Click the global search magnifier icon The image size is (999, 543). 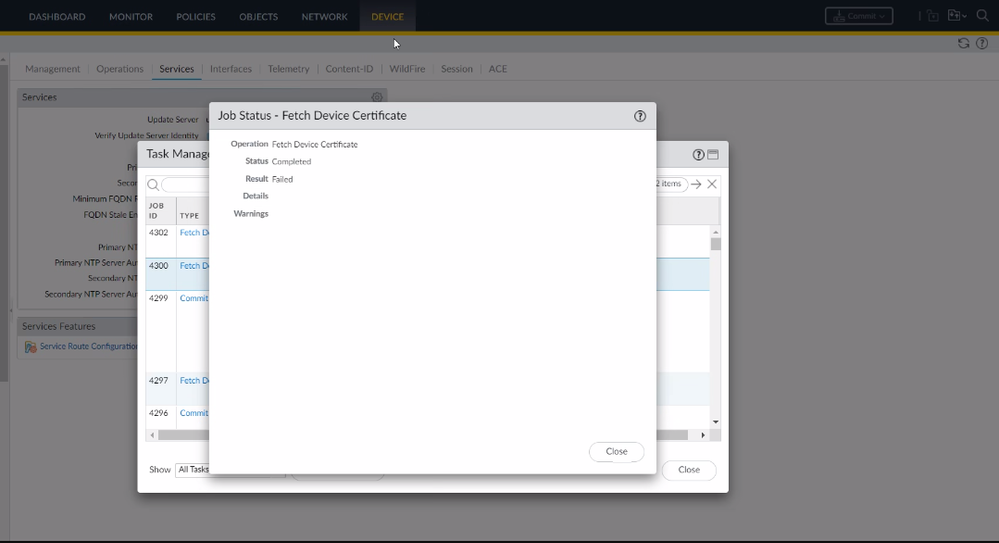pyautogui.click(x=982, y=16)
